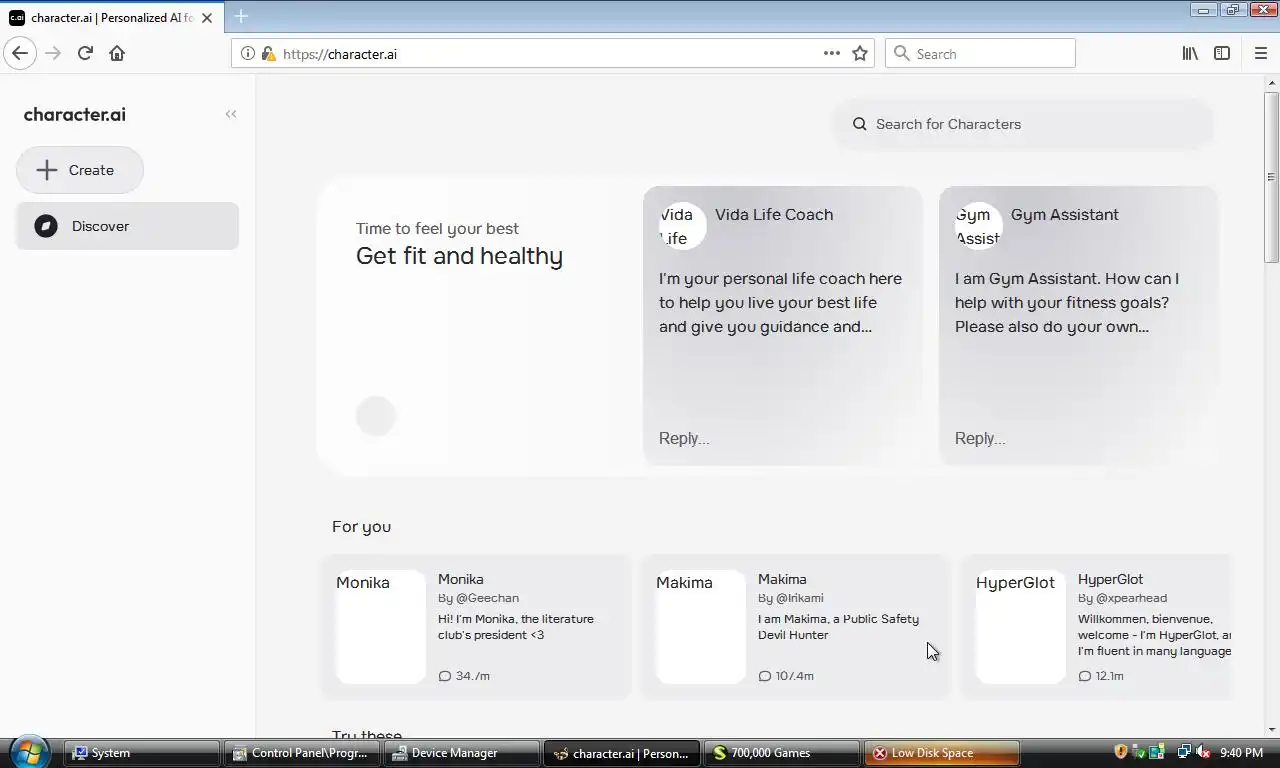Image resolution: width=1280 pixels, height=768 pixels.
Task: Open Makima character card name
Action: [782, 579]
